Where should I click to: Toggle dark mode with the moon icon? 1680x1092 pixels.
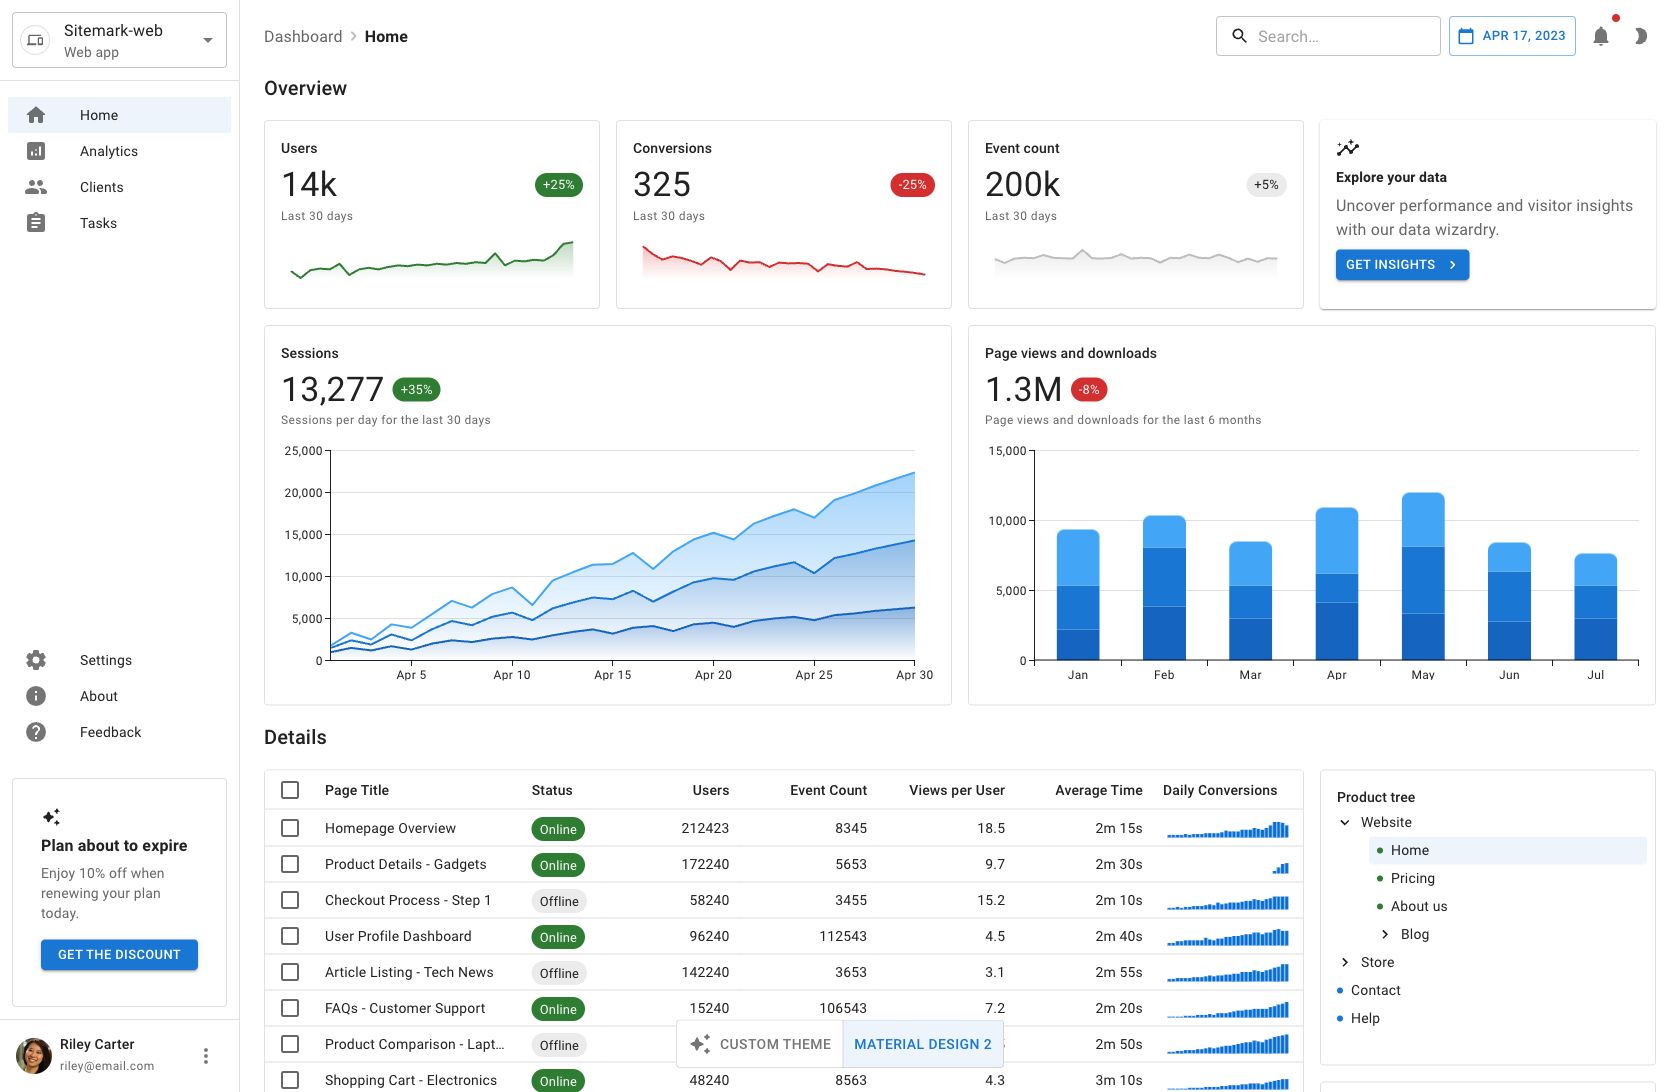(1640, 36)
